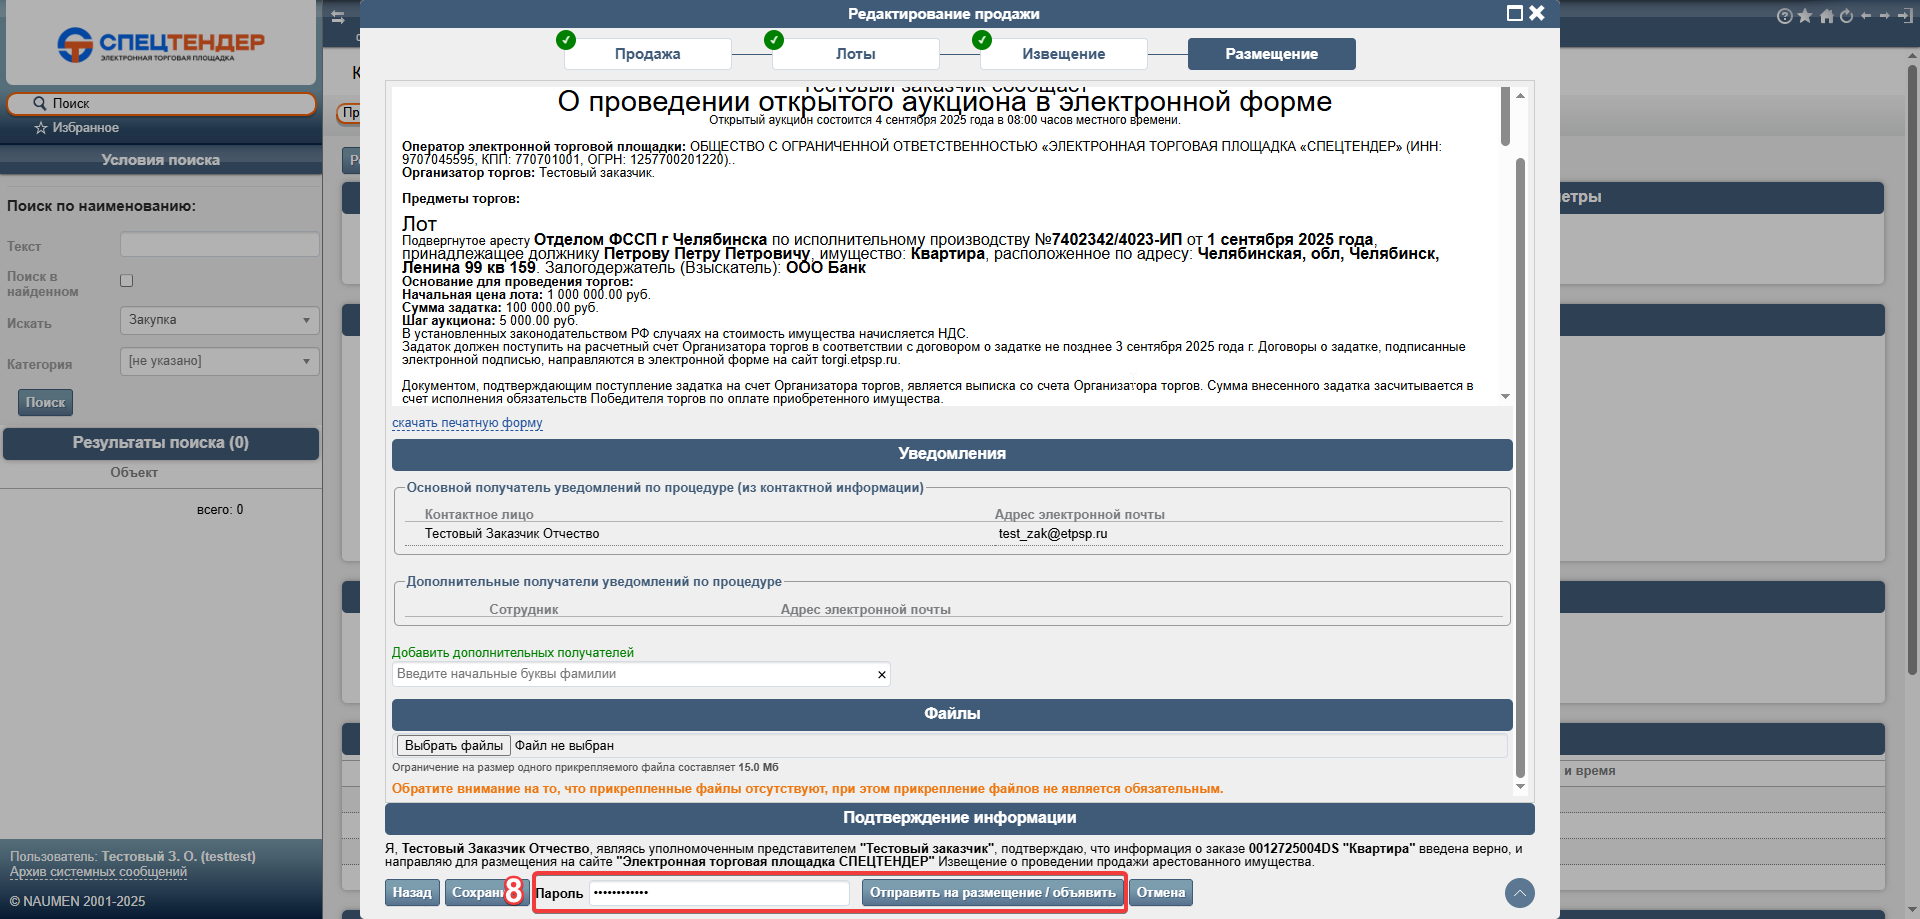Clear recipient field with the x icon
Screen dimensions: 1920x919
(x=881, y=675)
